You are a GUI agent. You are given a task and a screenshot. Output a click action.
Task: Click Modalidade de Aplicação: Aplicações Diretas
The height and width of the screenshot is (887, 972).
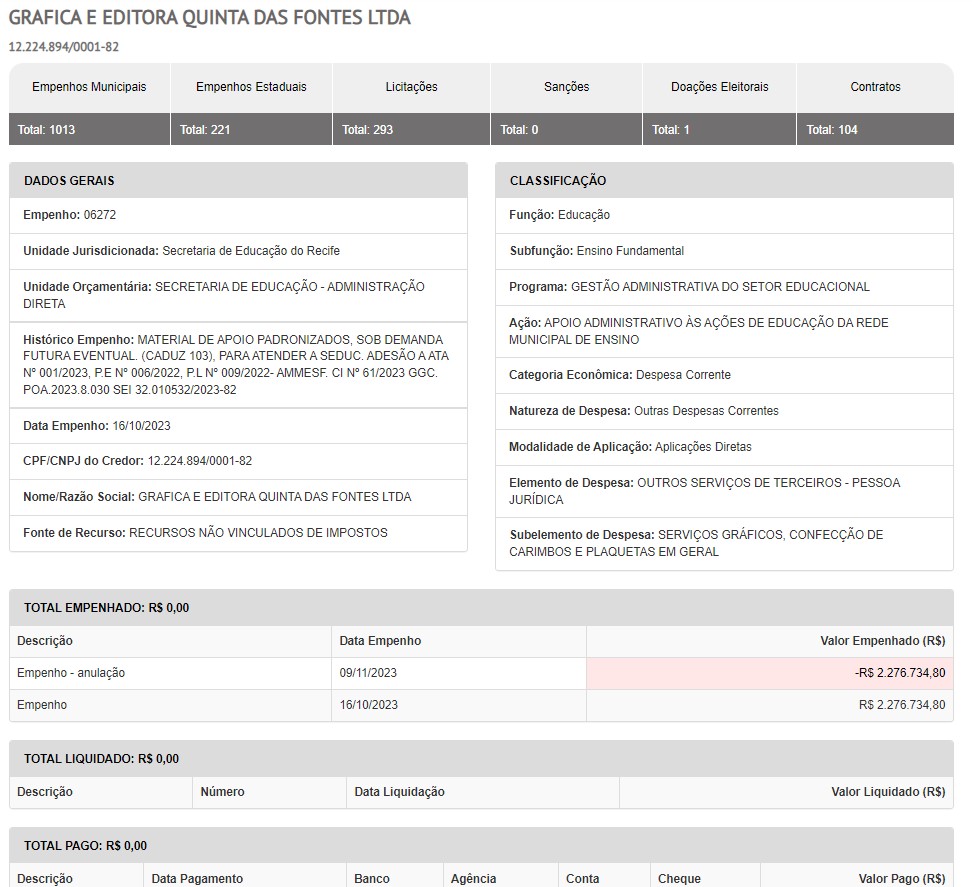tap(724, 447)
